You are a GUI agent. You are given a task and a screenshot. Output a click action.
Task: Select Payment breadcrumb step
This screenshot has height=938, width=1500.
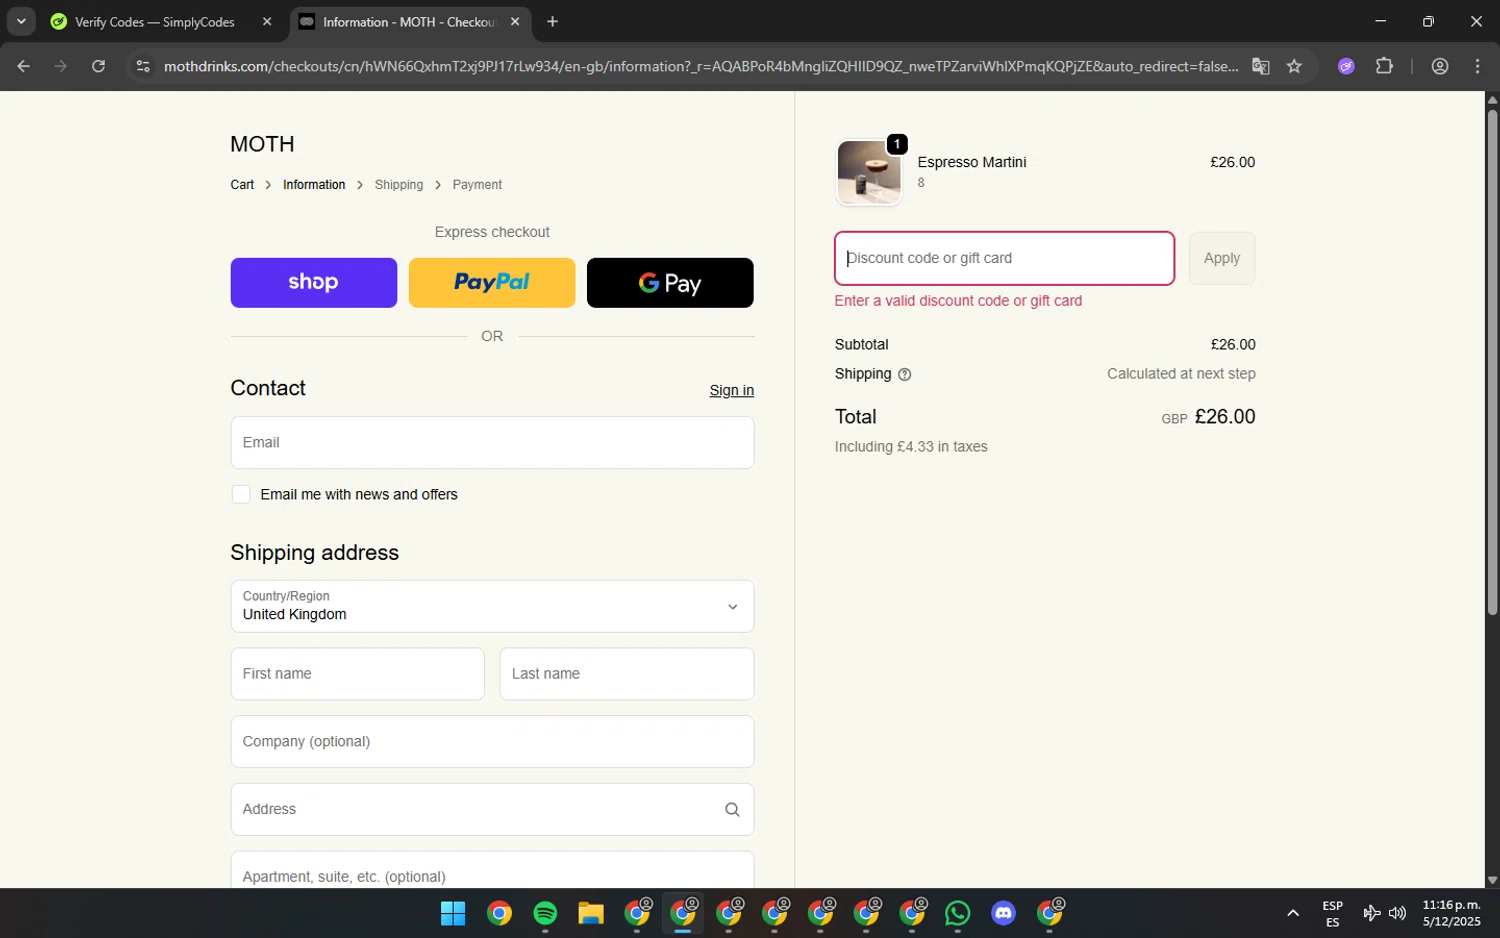coord(477,185)
